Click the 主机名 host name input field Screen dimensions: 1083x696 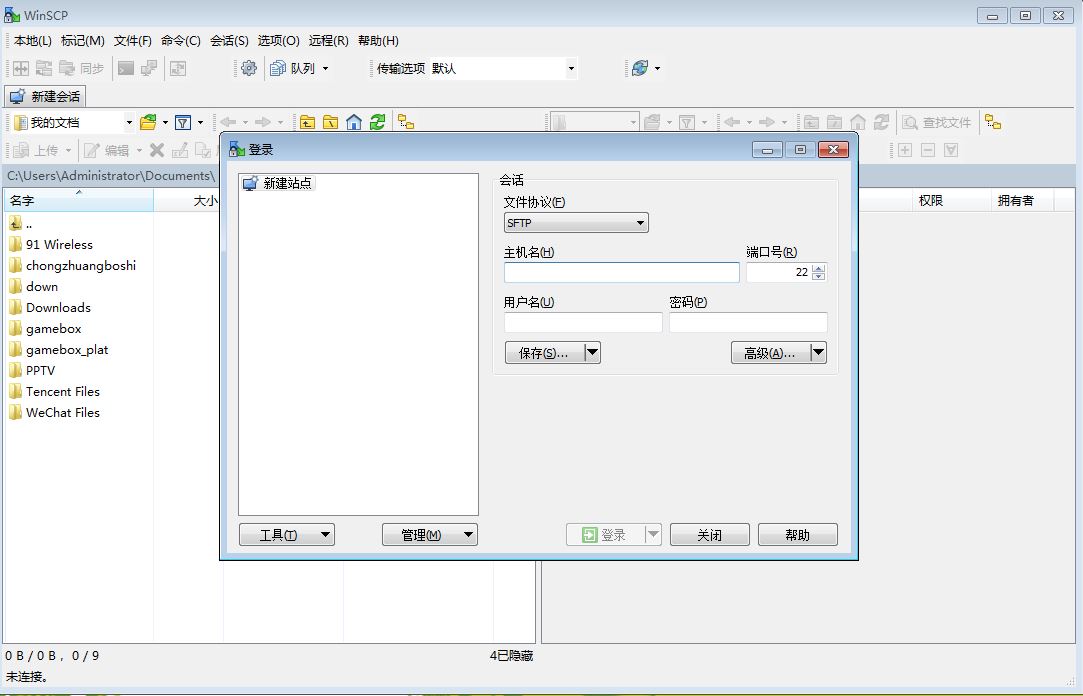(x=620, y=272)
